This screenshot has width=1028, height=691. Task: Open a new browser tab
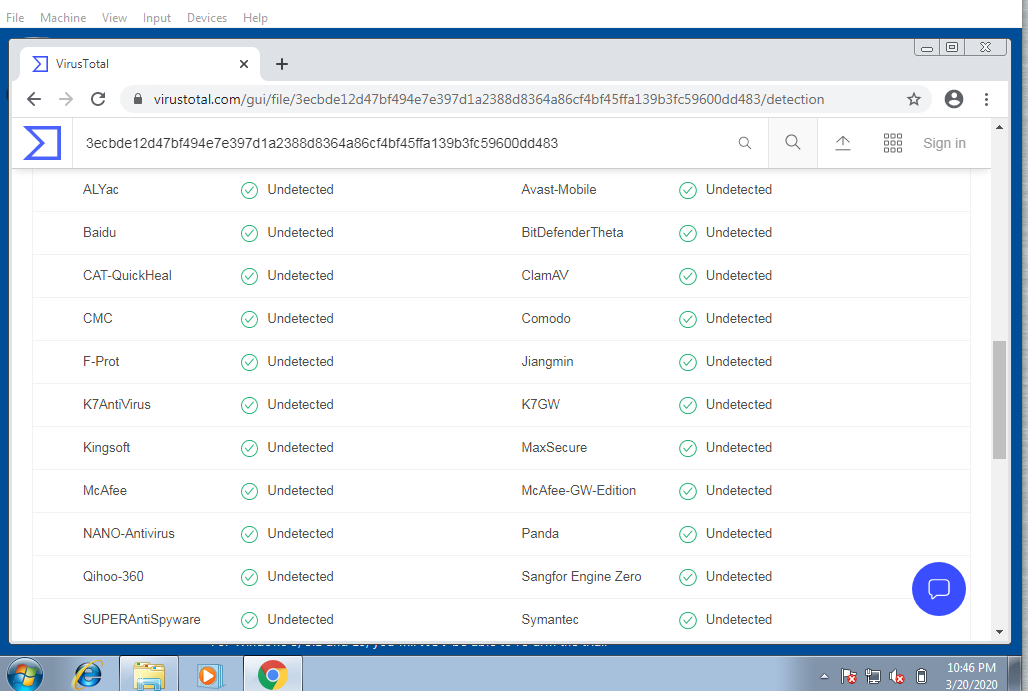[282, 64]
